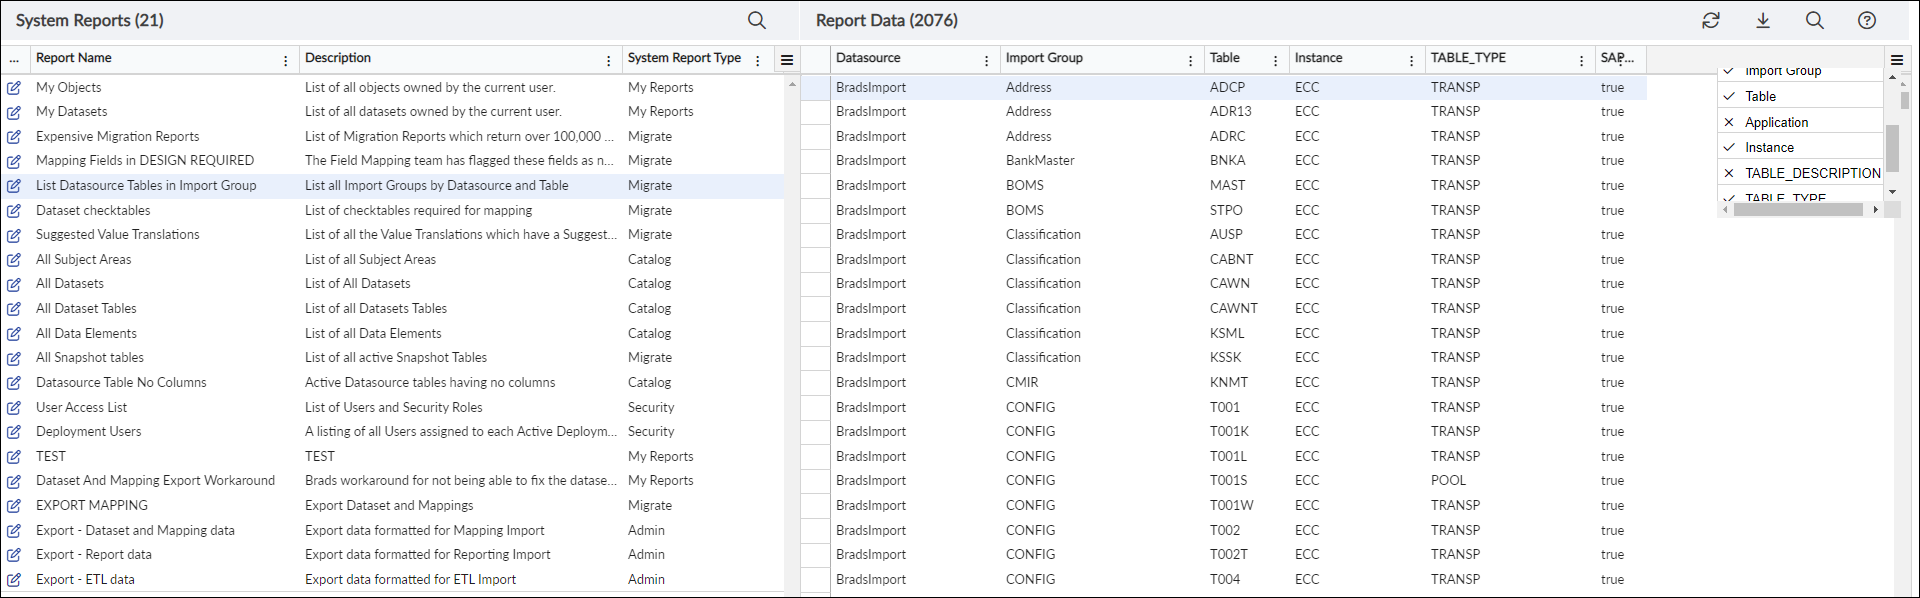Open Instance column options menu

point(1412,61)
